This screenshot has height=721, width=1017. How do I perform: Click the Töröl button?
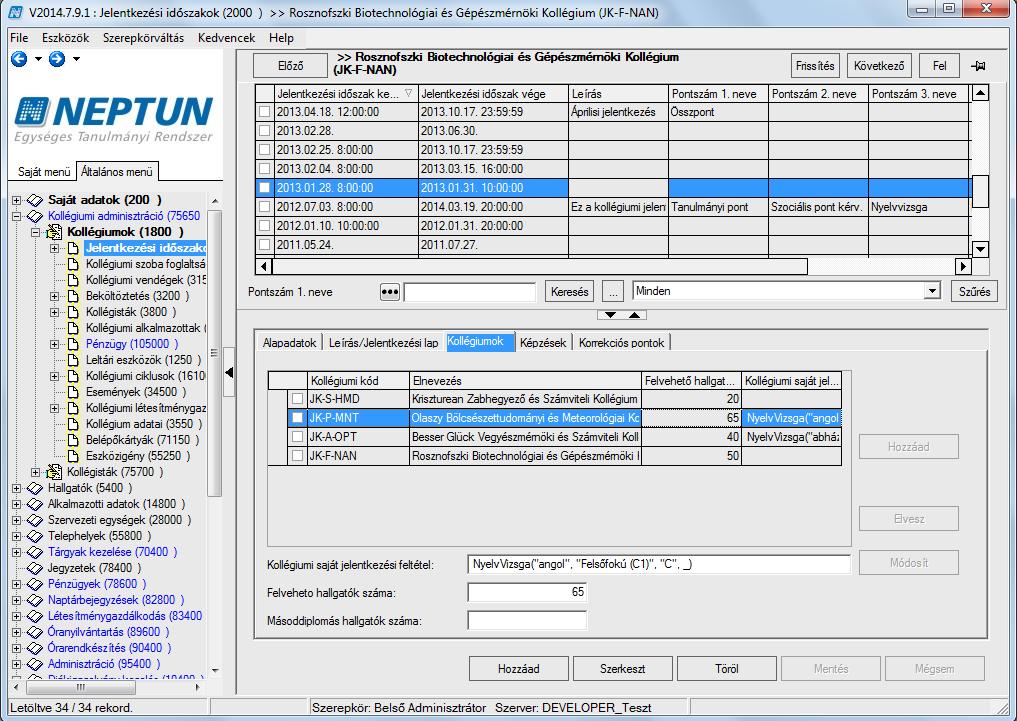726,668
